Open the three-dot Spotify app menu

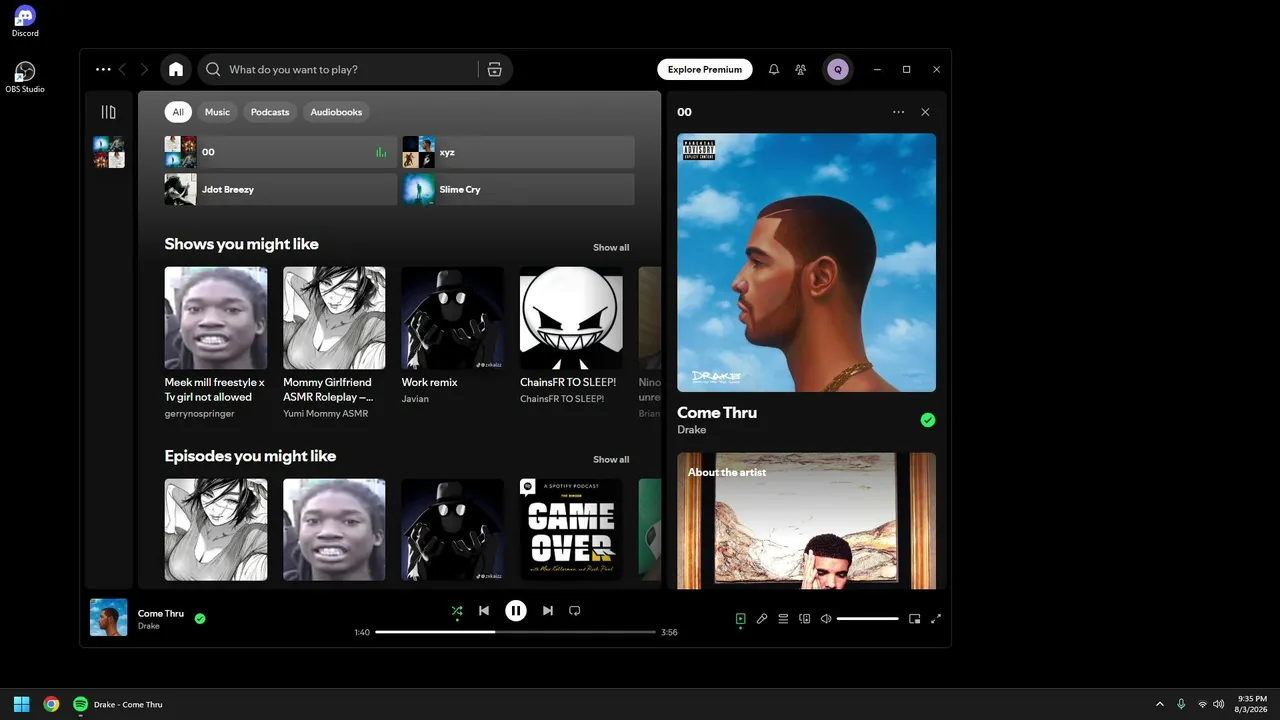point(103,69)
